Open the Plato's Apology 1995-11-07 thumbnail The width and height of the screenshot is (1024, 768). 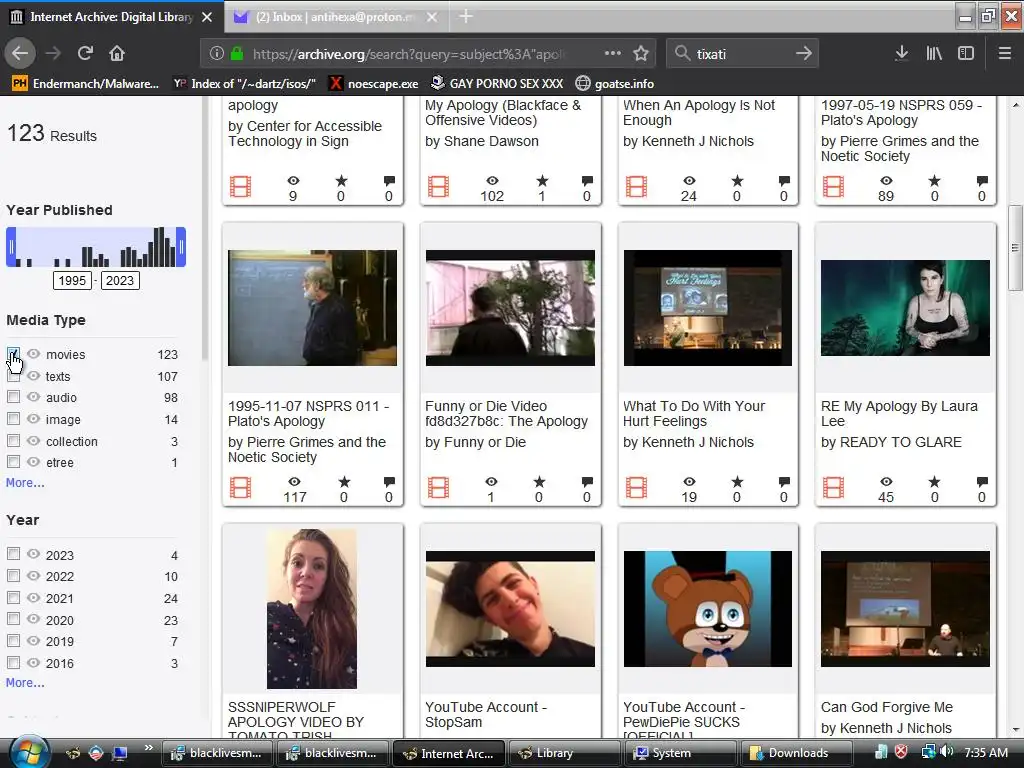[312, 308]
